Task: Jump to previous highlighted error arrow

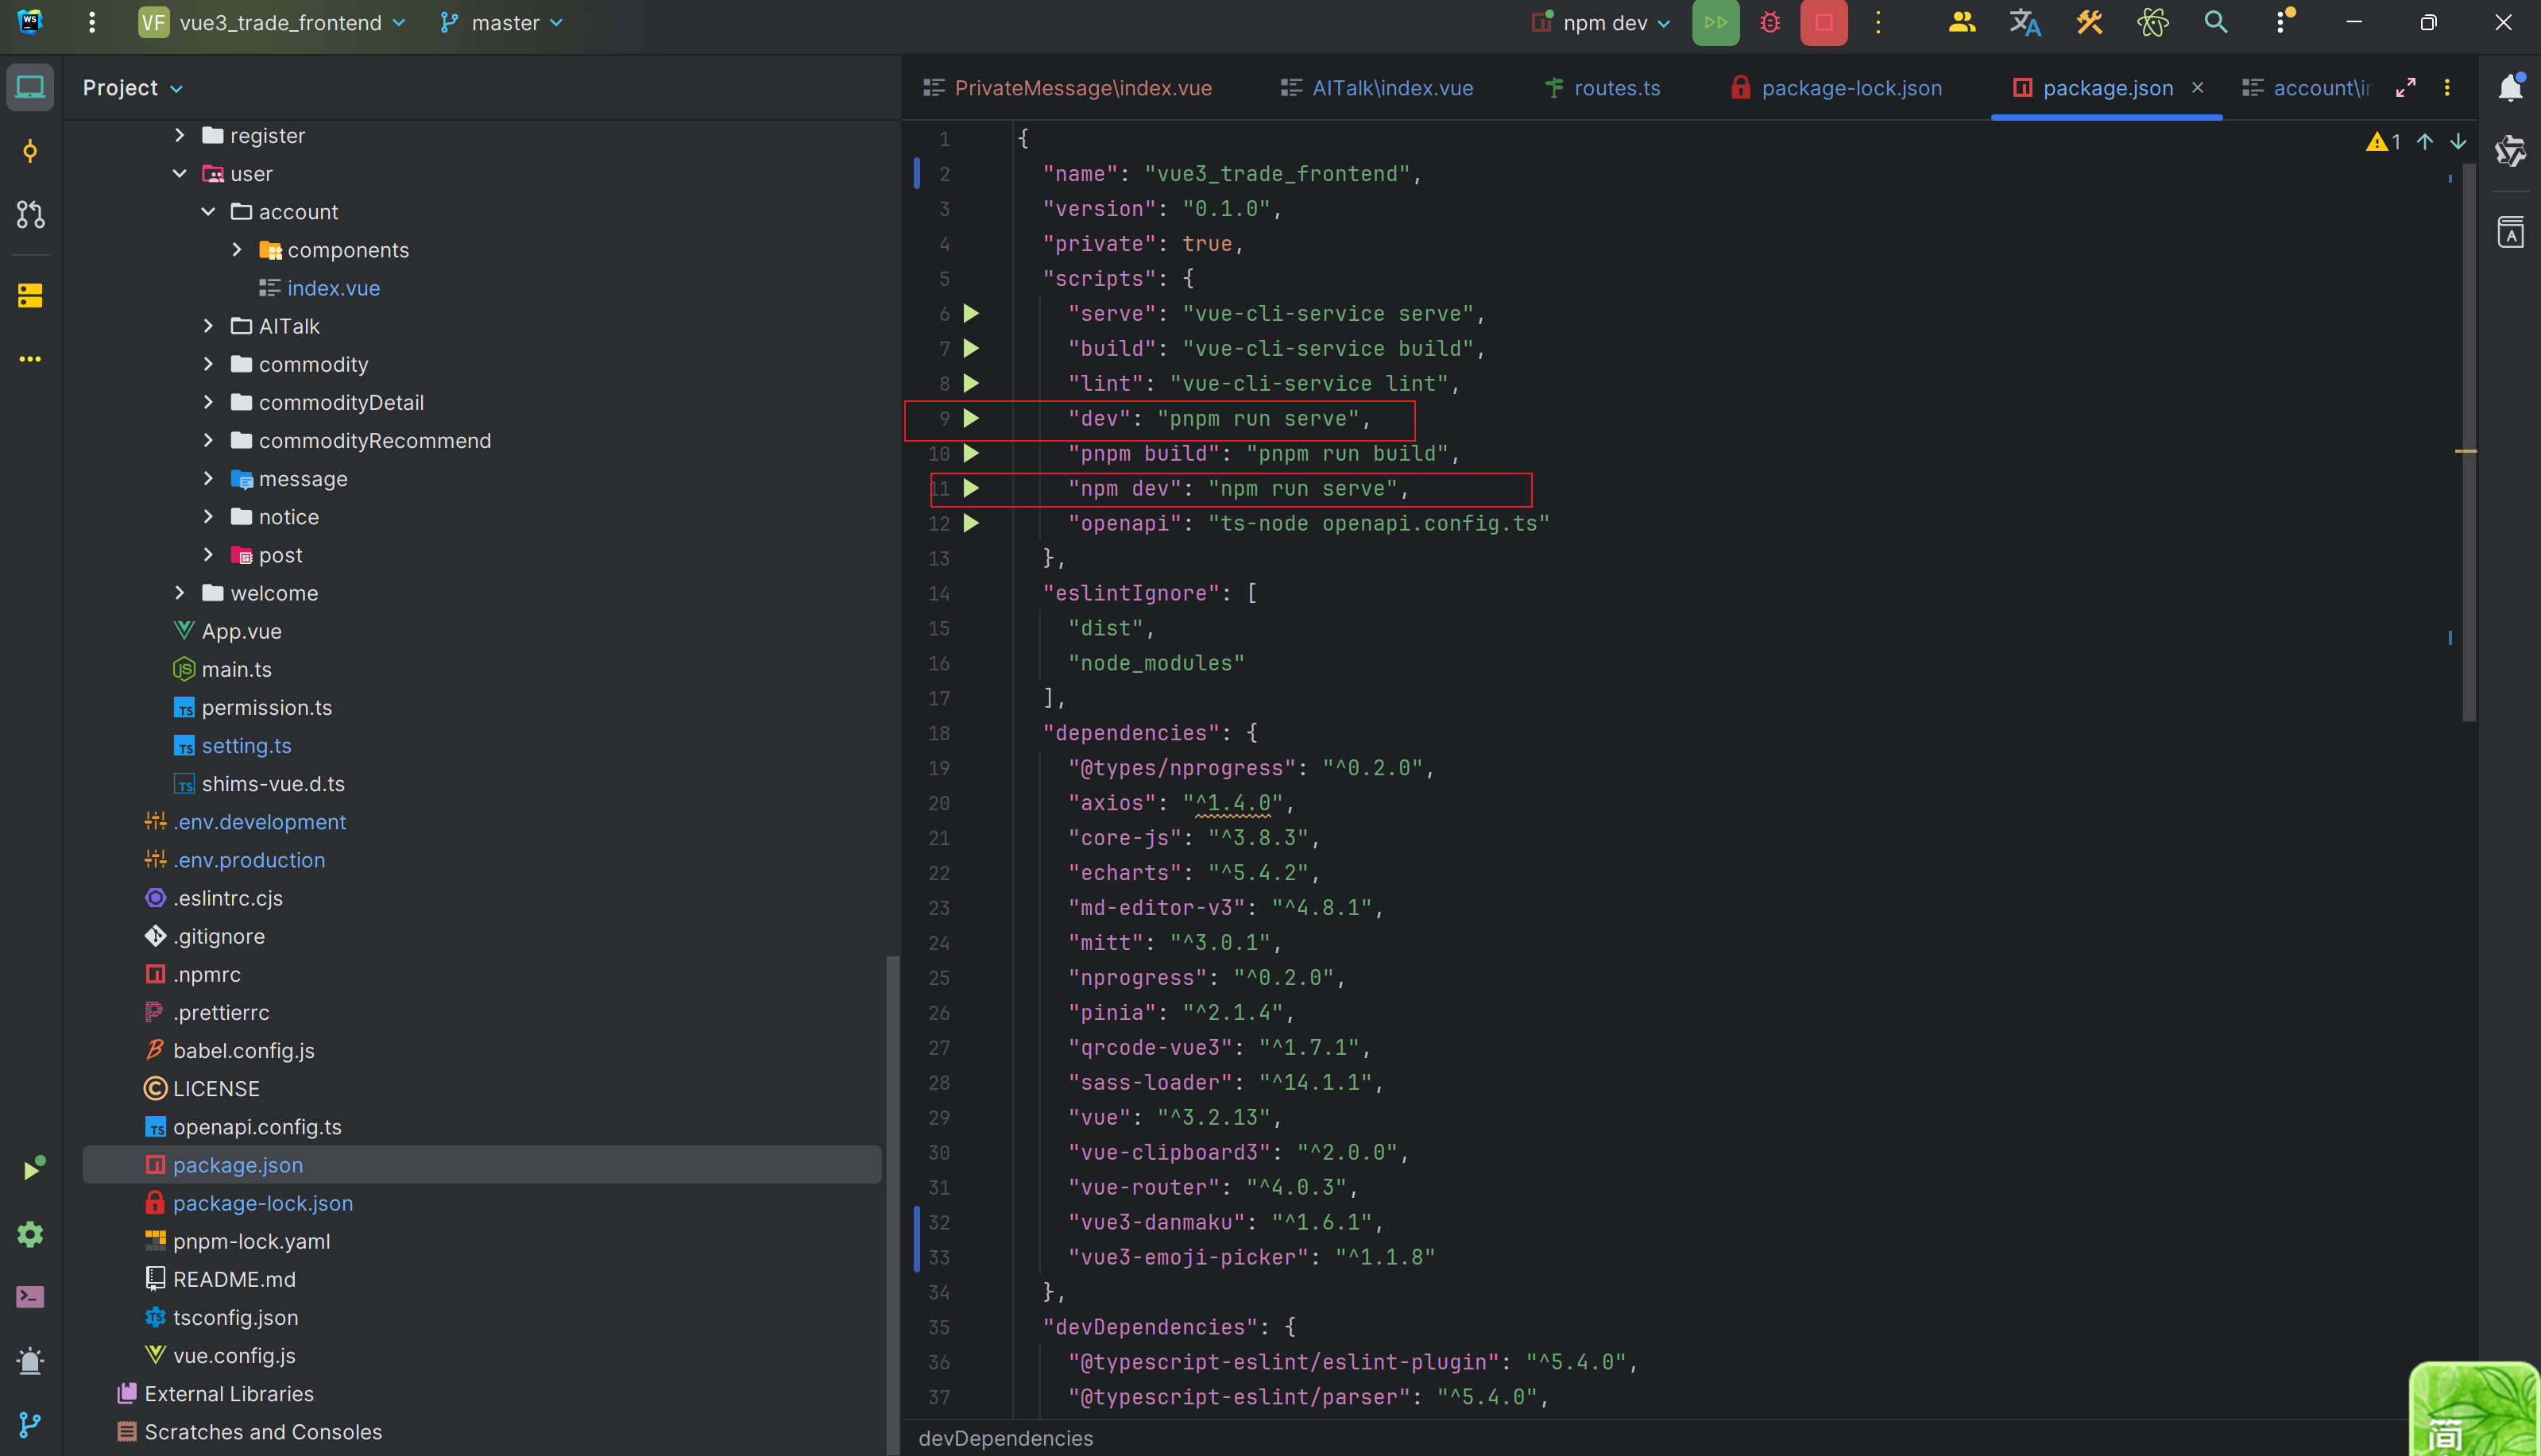Action: [2425, 142]
